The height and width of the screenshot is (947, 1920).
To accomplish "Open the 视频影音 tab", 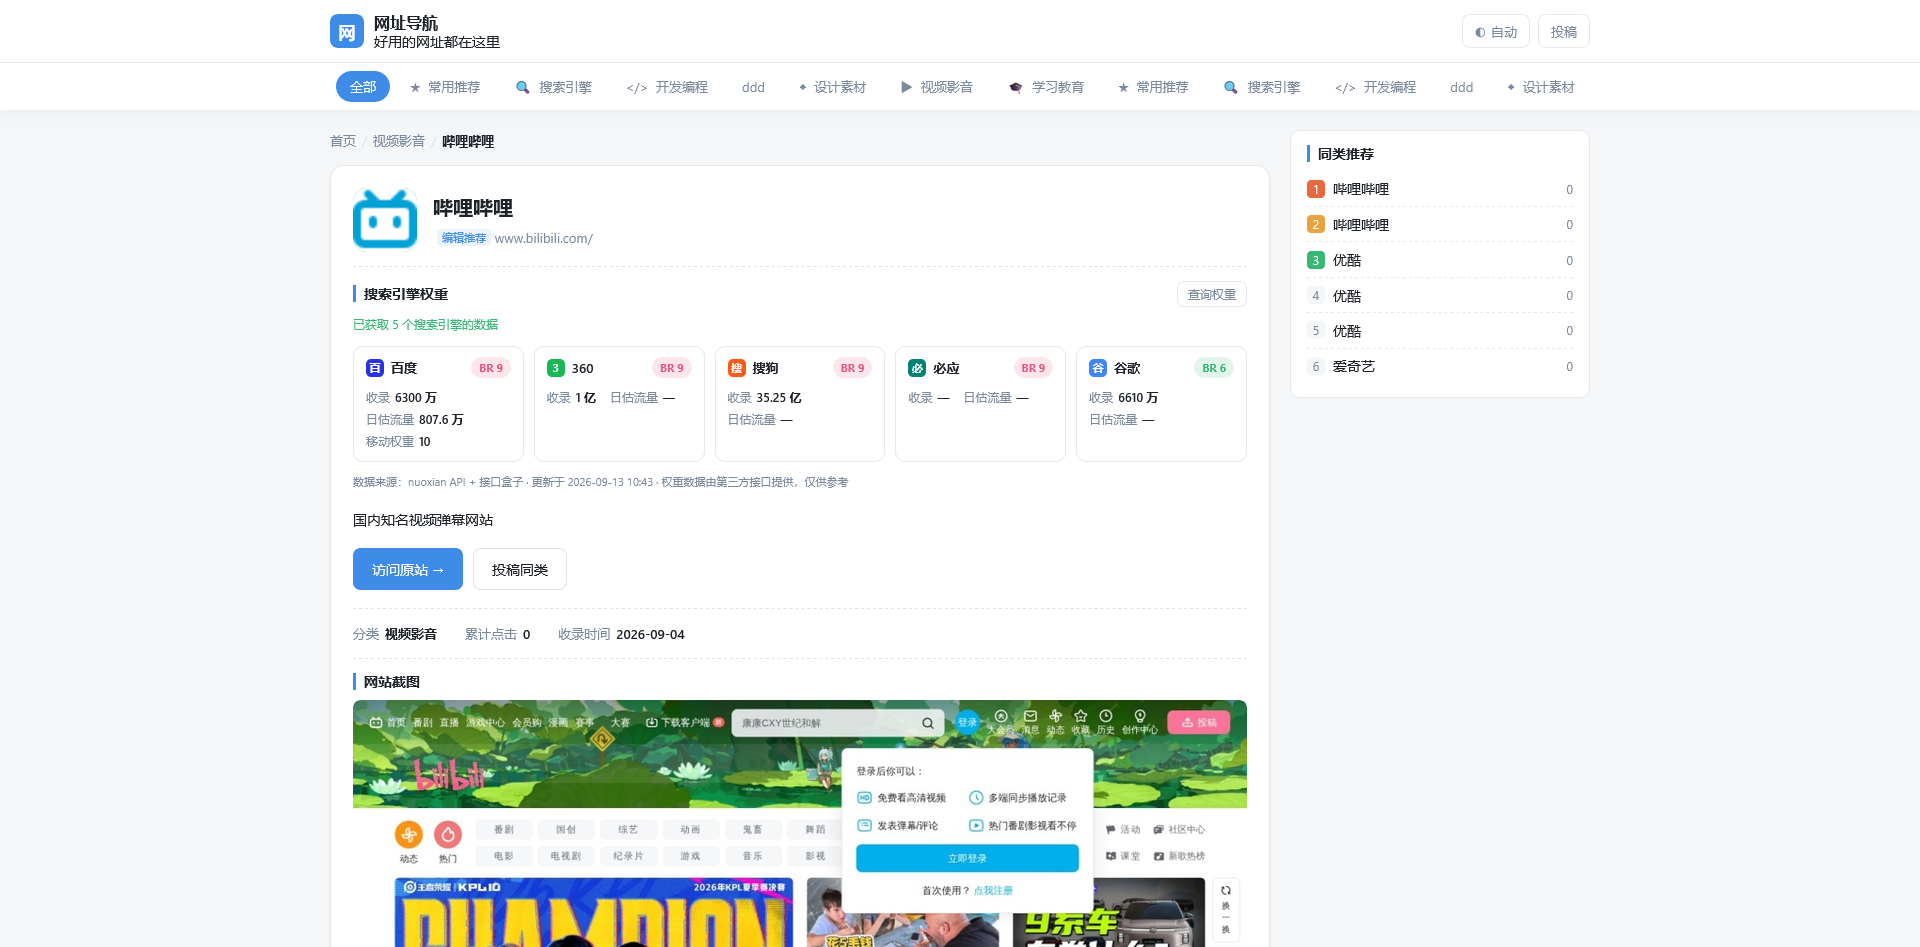I will 937,87.
